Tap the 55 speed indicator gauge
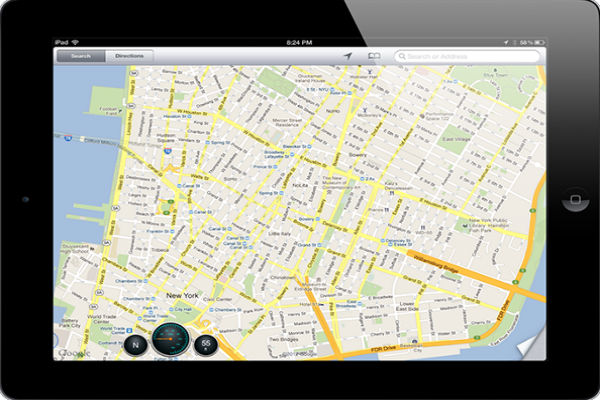600x400 pixels. coord(206,345)
